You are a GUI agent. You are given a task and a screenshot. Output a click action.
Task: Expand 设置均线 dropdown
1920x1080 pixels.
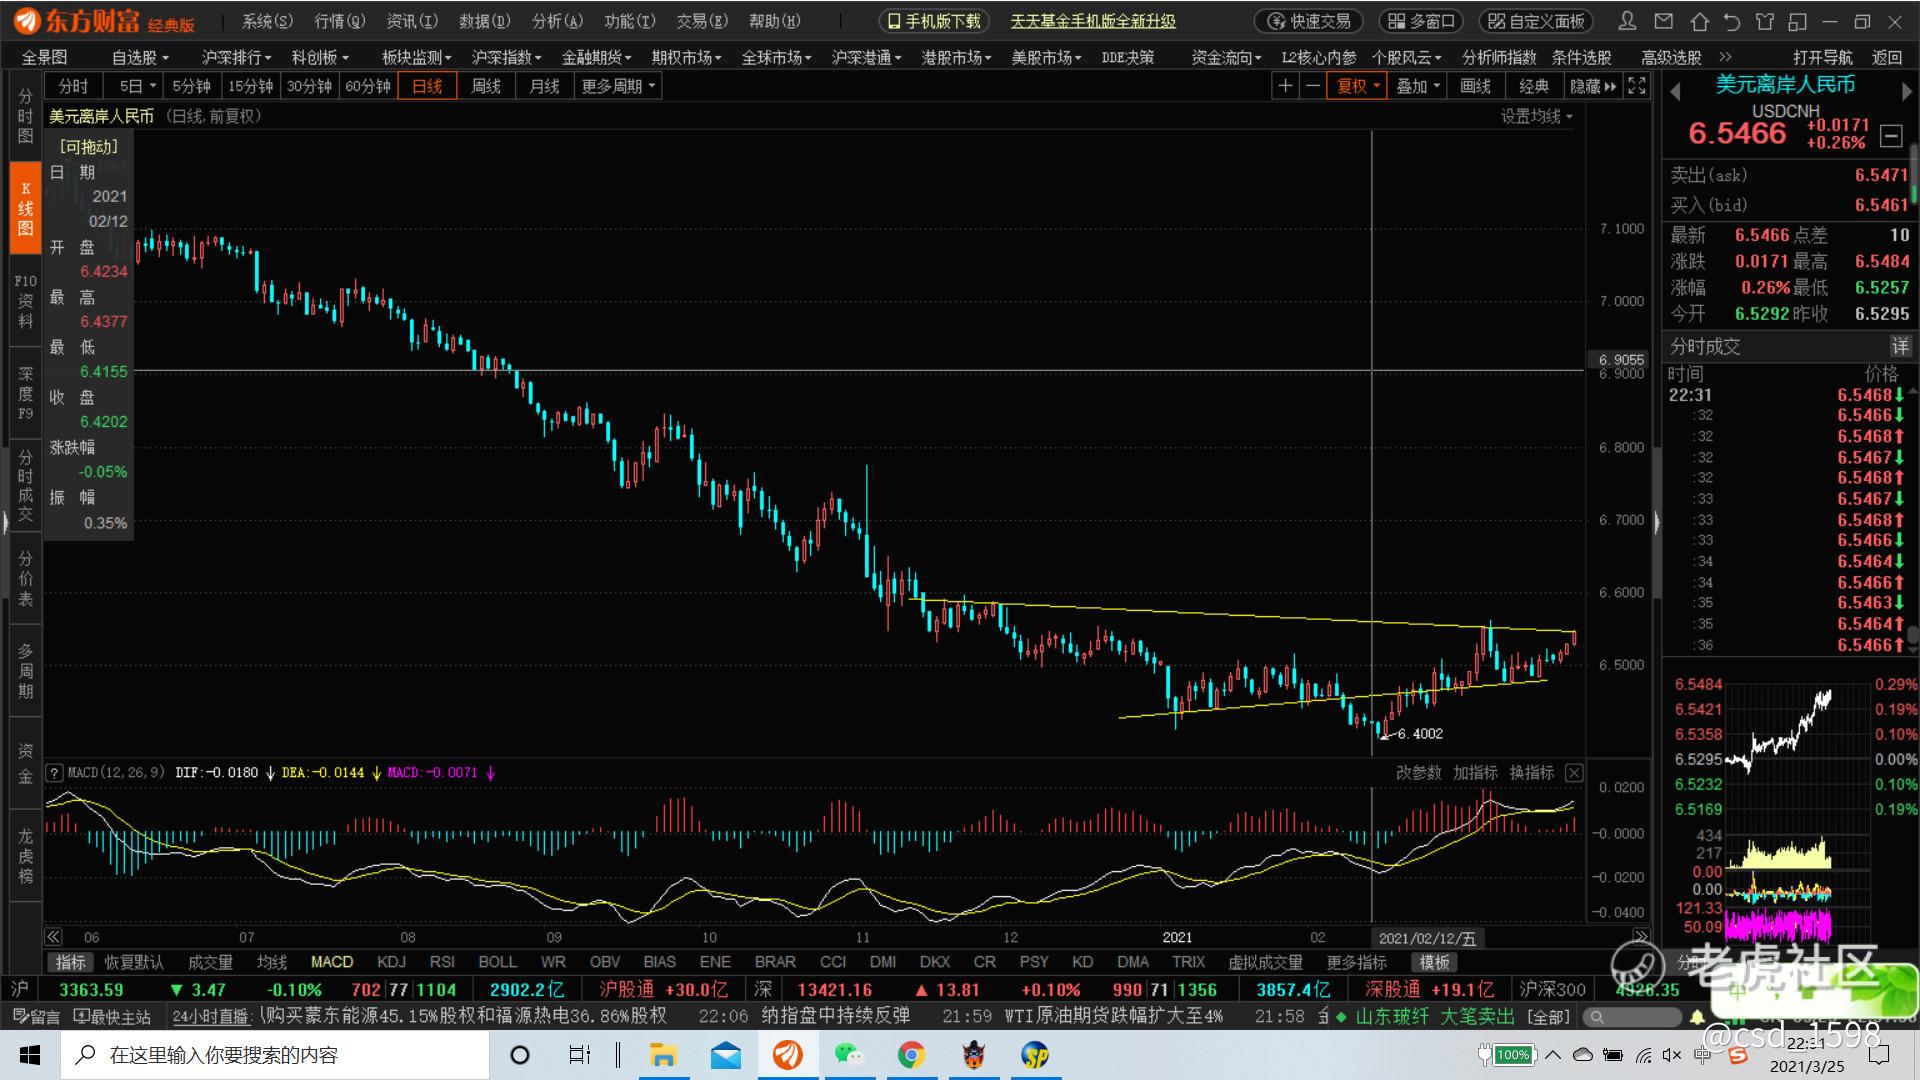[1537, 116]
